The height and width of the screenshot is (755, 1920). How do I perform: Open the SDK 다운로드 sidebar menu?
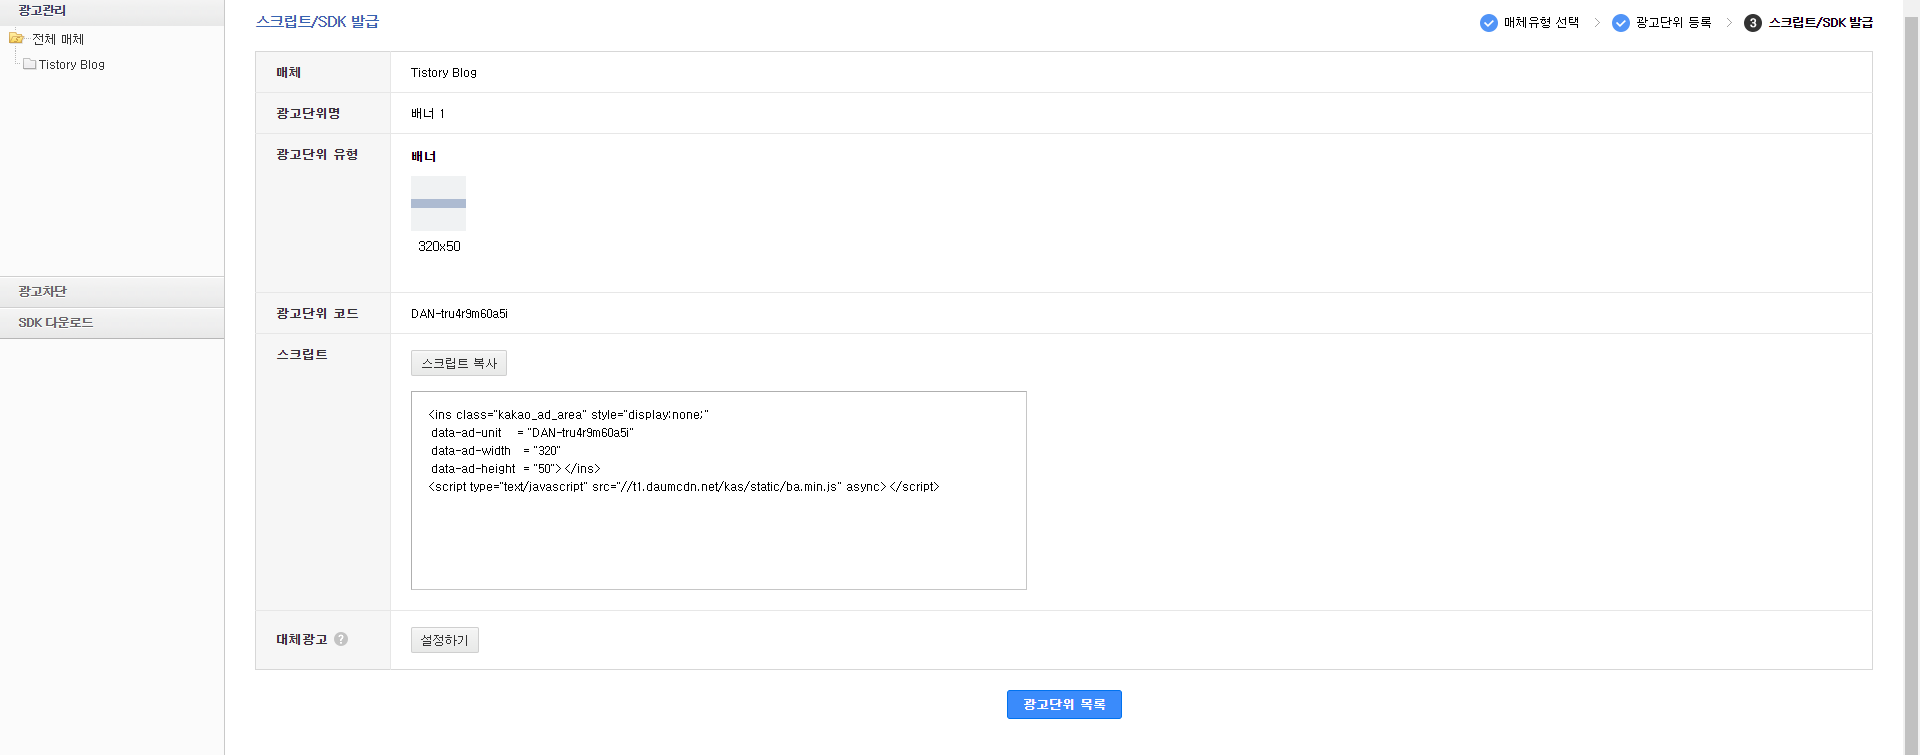pyautogui.click(x=112, y=323)
